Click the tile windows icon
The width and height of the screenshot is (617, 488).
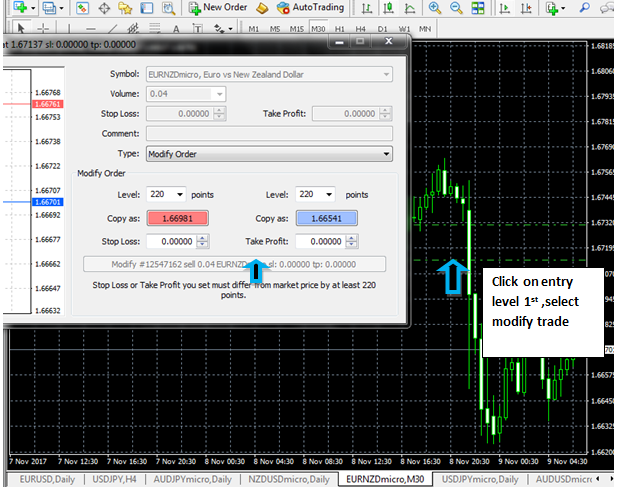point(478,8)
